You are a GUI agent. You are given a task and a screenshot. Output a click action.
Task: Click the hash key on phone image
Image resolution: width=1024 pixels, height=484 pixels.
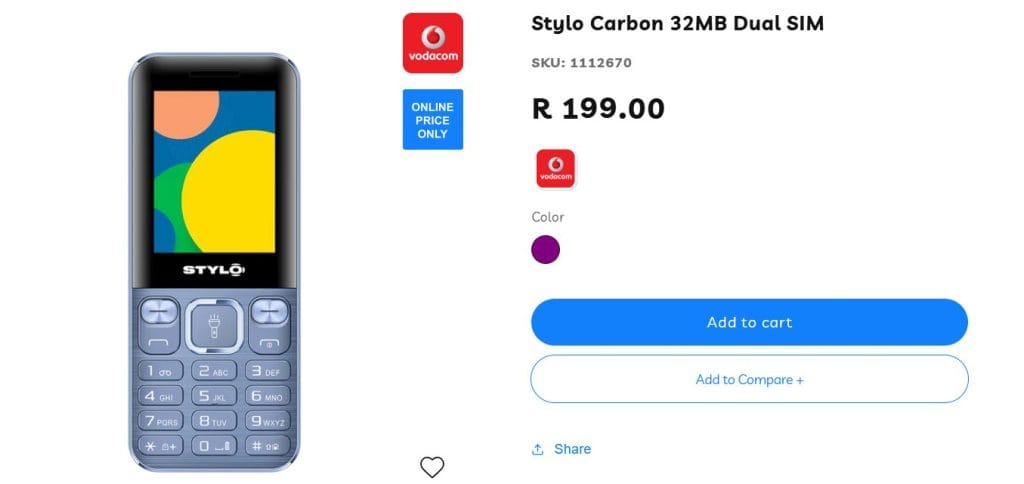(267, 446)
